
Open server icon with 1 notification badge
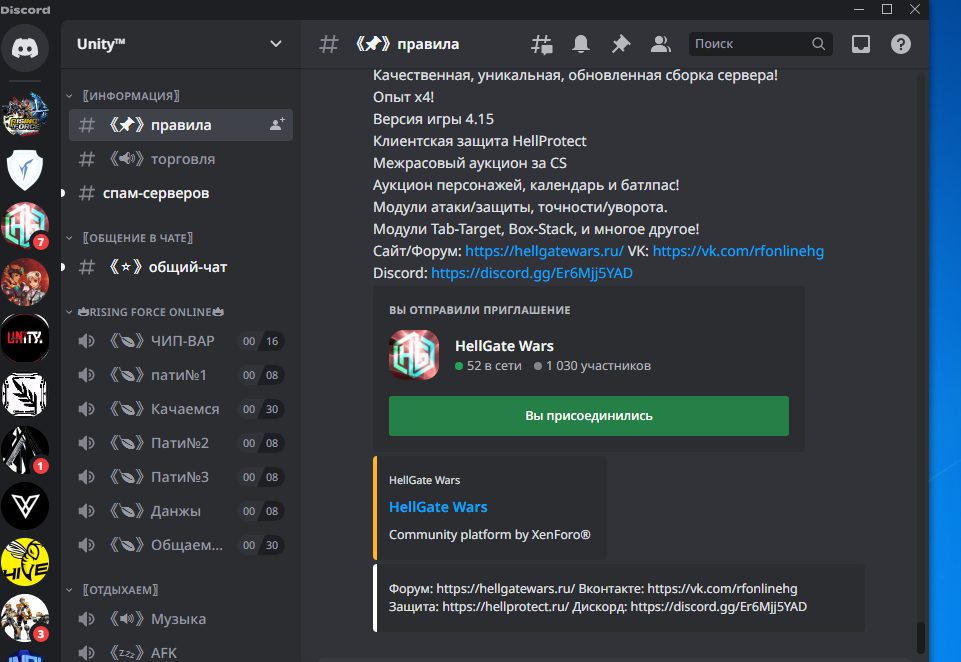[x=25, y=450]
